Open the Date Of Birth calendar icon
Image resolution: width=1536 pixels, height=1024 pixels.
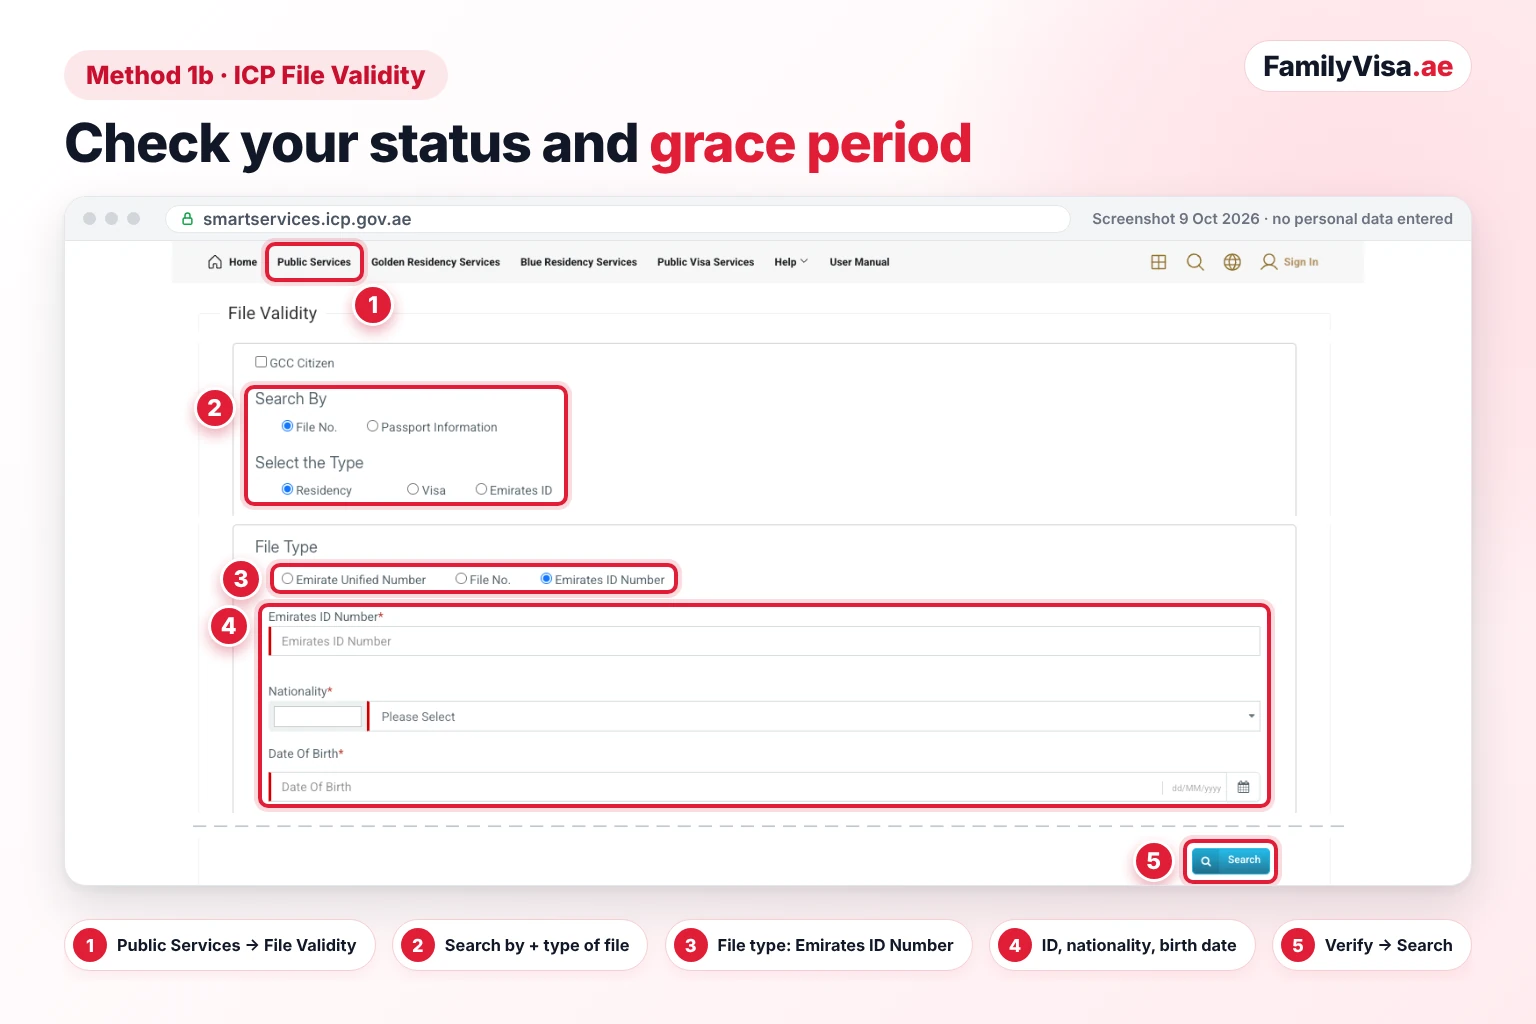click(x=1243, y=787)
